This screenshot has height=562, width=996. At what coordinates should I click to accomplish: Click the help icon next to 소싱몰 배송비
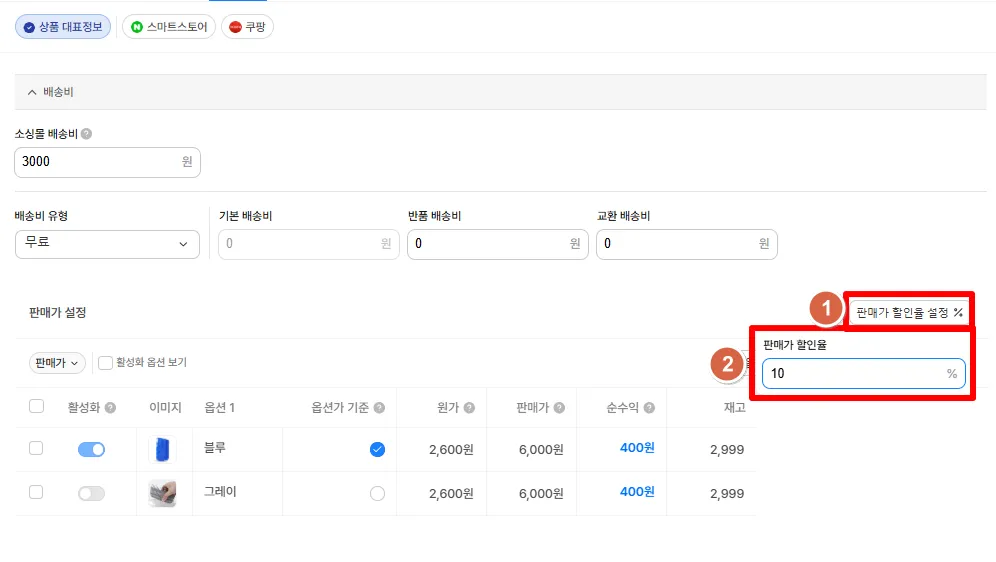click(x=86, y=134)
